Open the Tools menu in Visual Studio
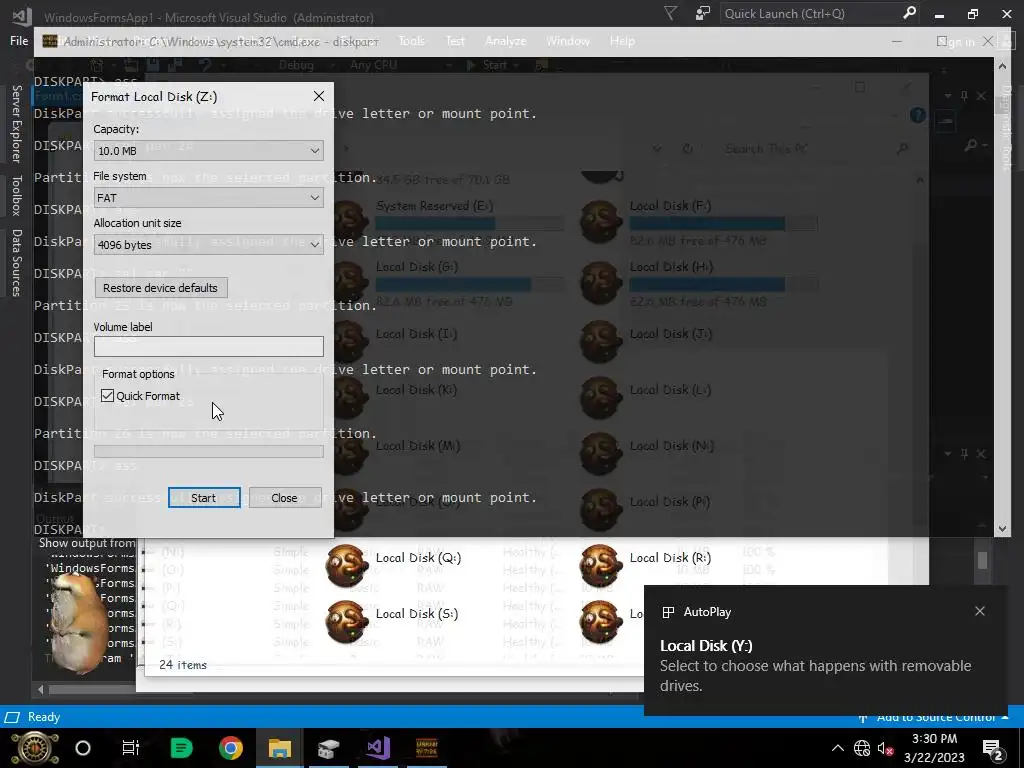1024x768 pixels. click(x=411, y=40)
